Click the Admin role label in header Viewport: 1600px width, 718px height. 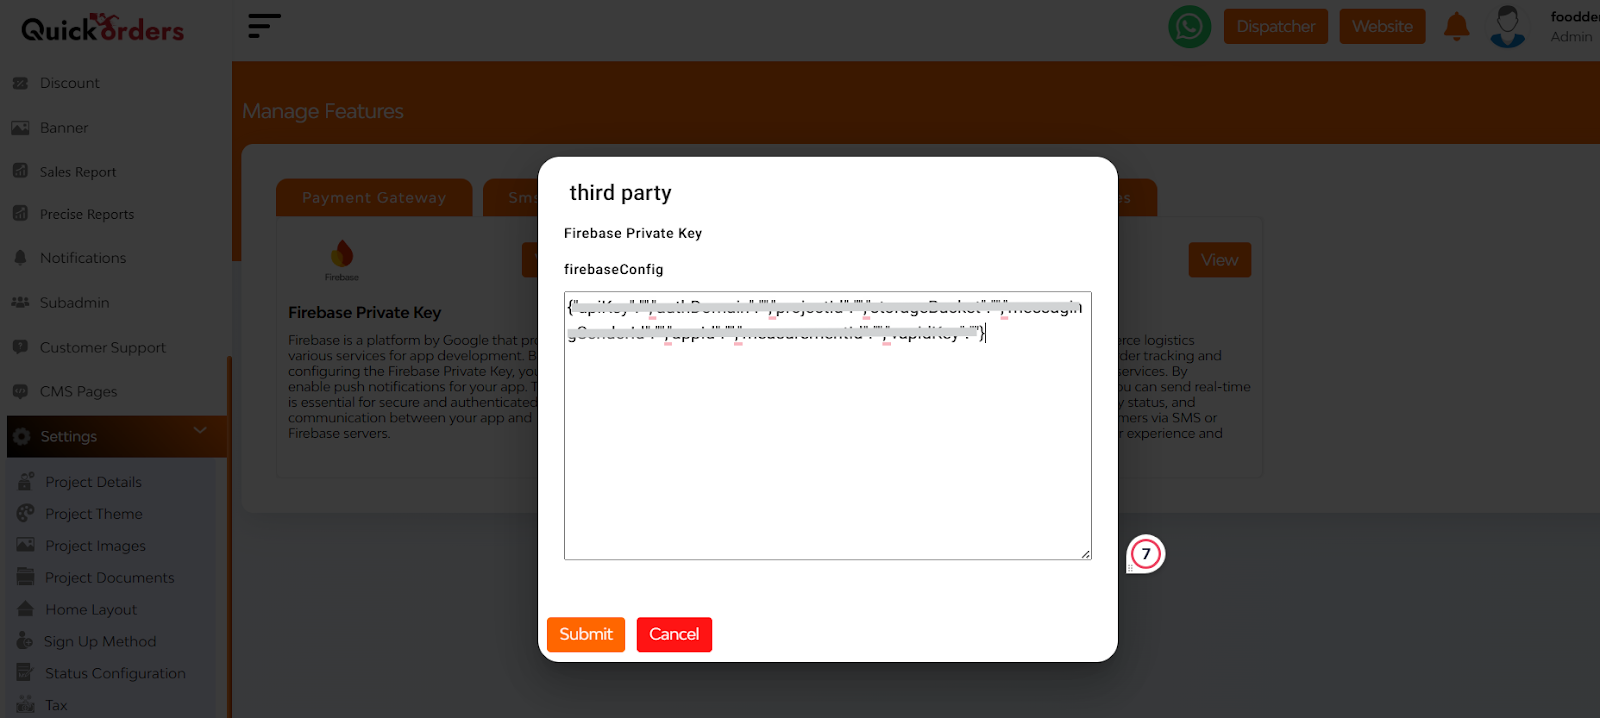pyautogui.click(x=1571, y=37)
